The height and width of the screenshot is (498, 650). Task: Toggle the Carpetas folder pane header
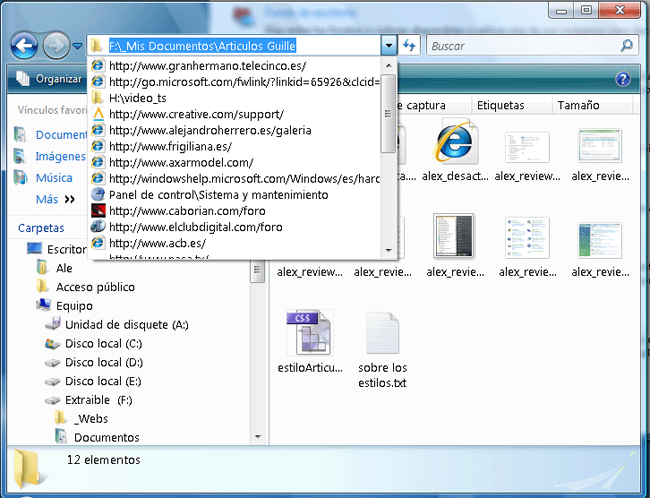point(41,228)
